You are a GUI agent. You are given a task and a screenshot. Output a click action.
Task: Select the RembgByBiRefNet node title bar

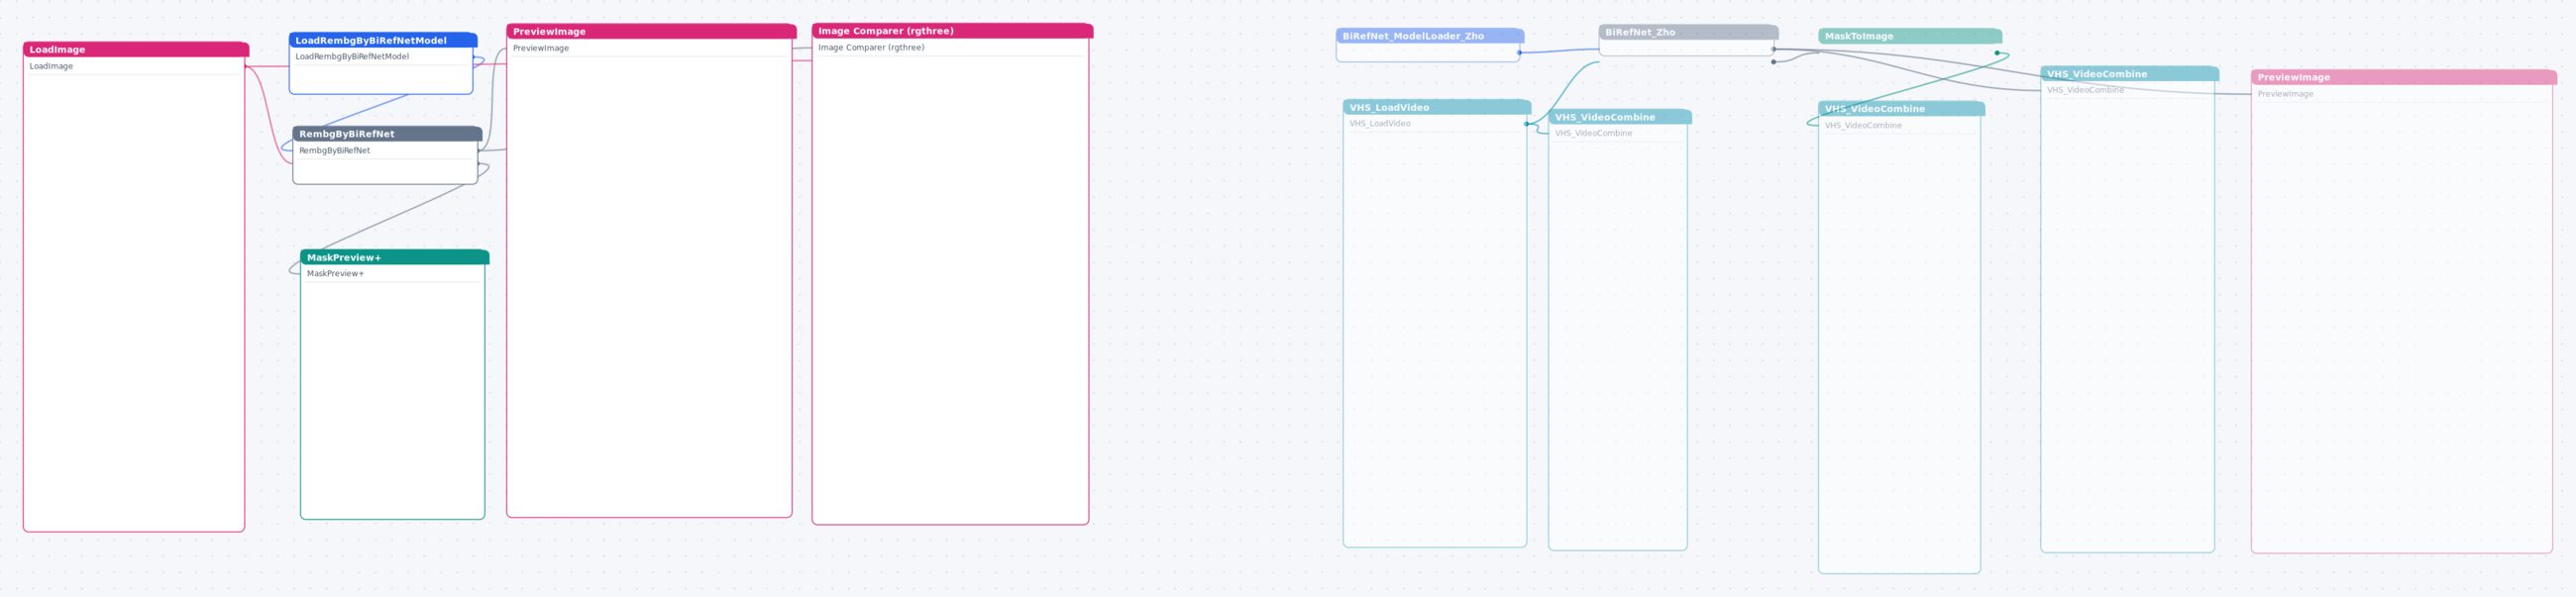(387, 134)
